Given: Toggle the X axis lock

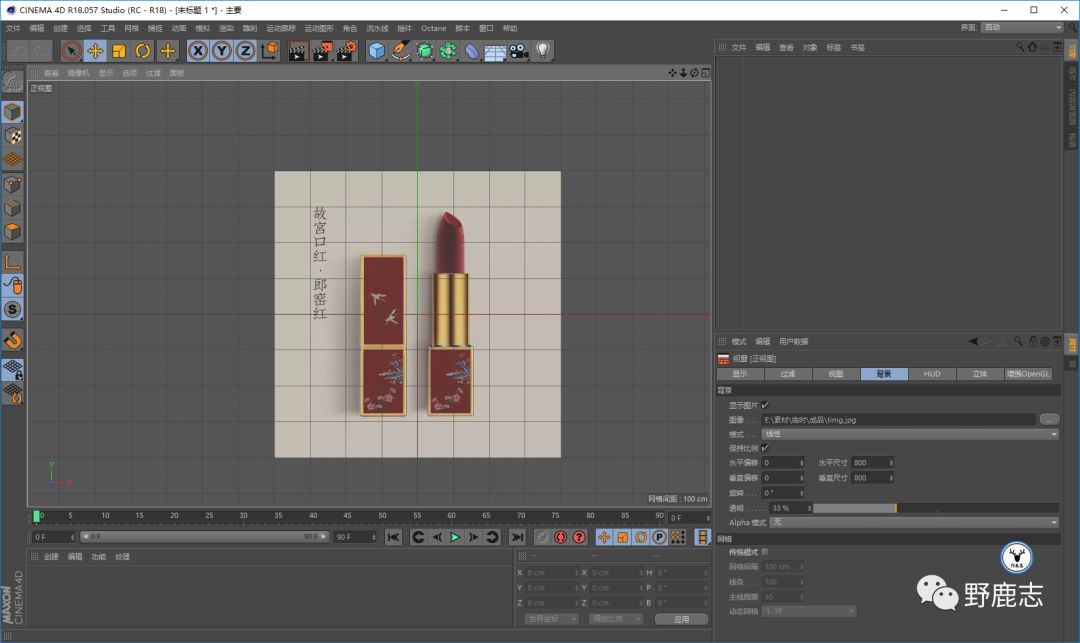Looking at the screenshot, I should pos(198,51).
